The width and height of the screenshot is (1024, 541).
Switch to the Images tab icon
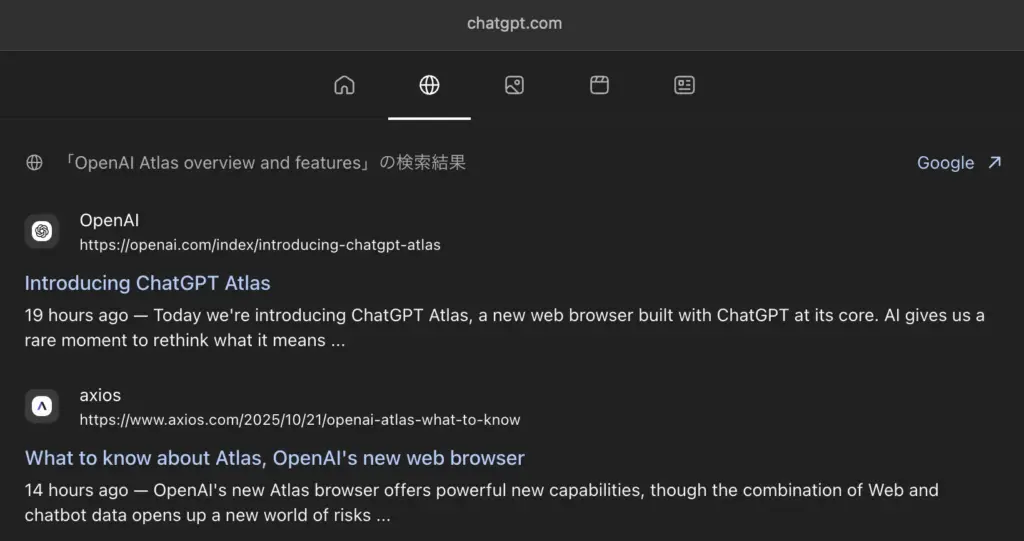[514, 85]
